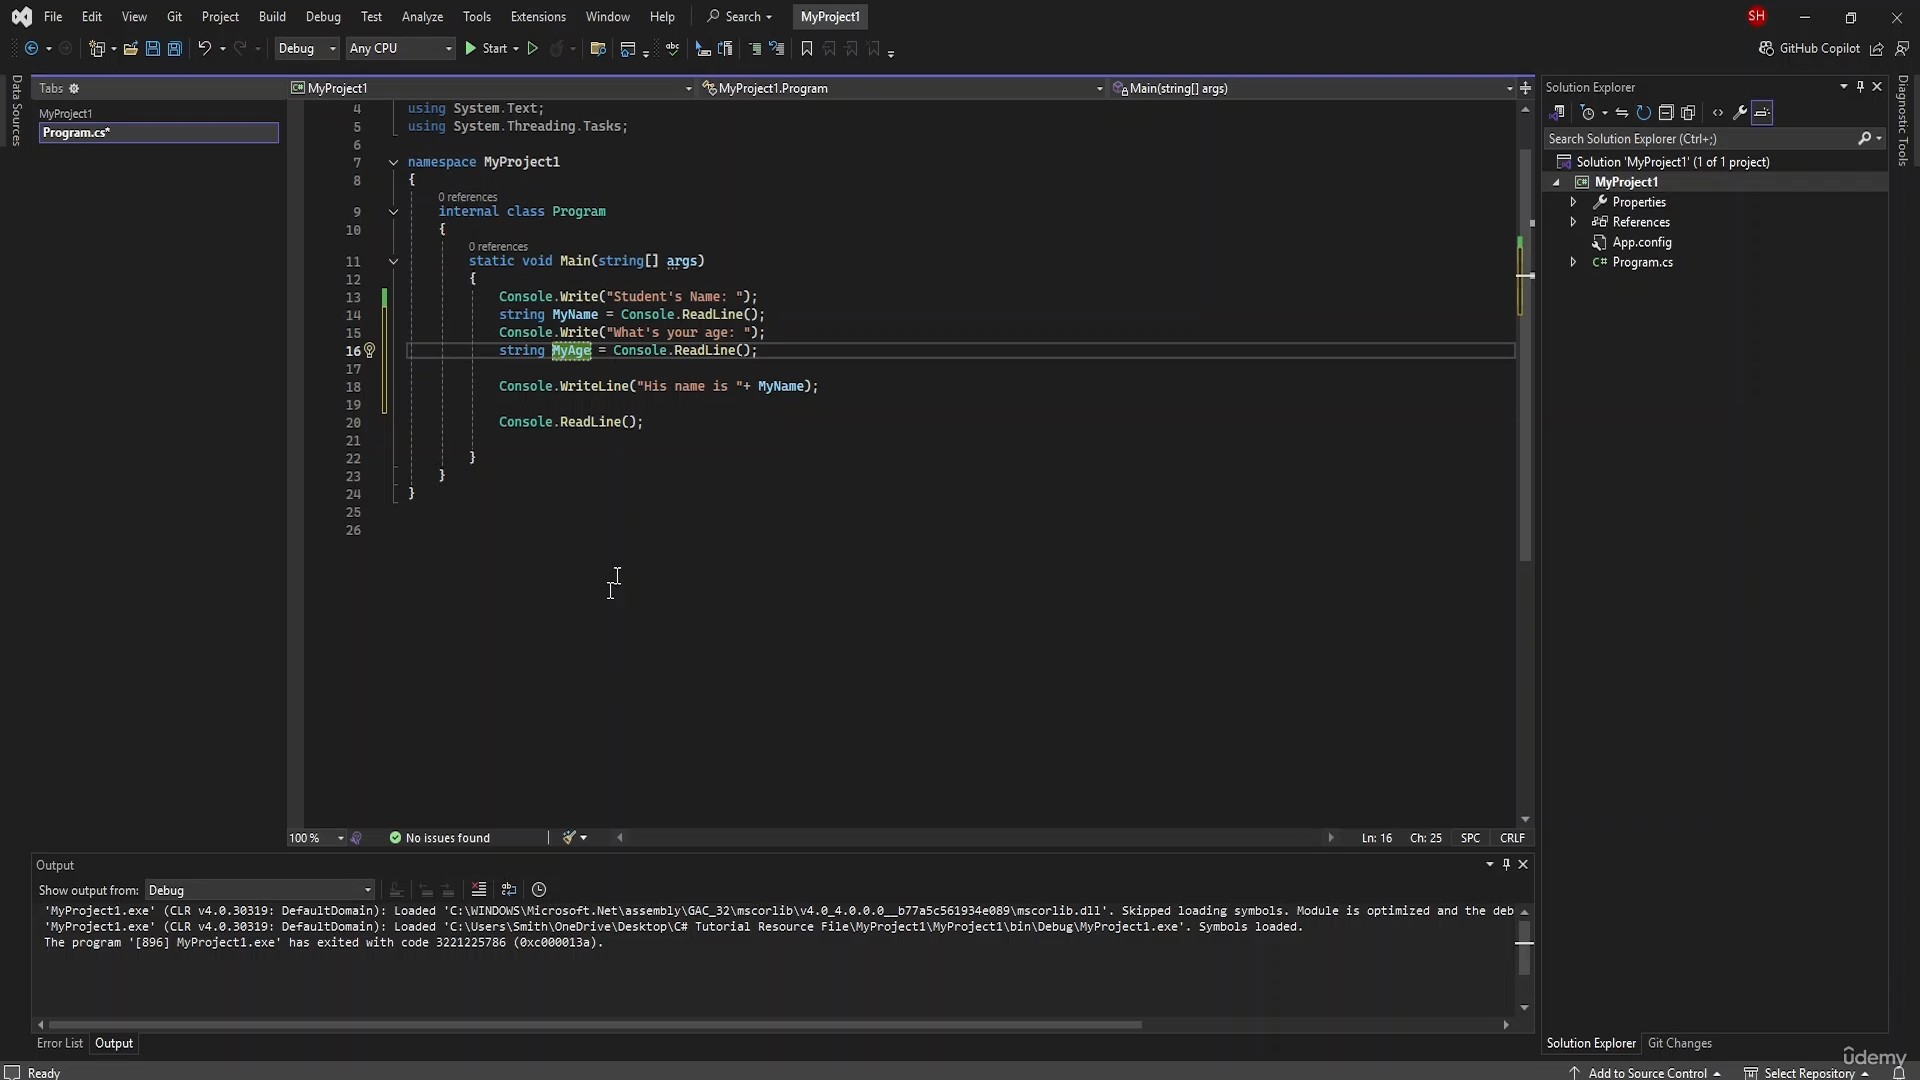1920x1080 pixels.
Task: Clear all text in Output window
Action: [479, 889]
